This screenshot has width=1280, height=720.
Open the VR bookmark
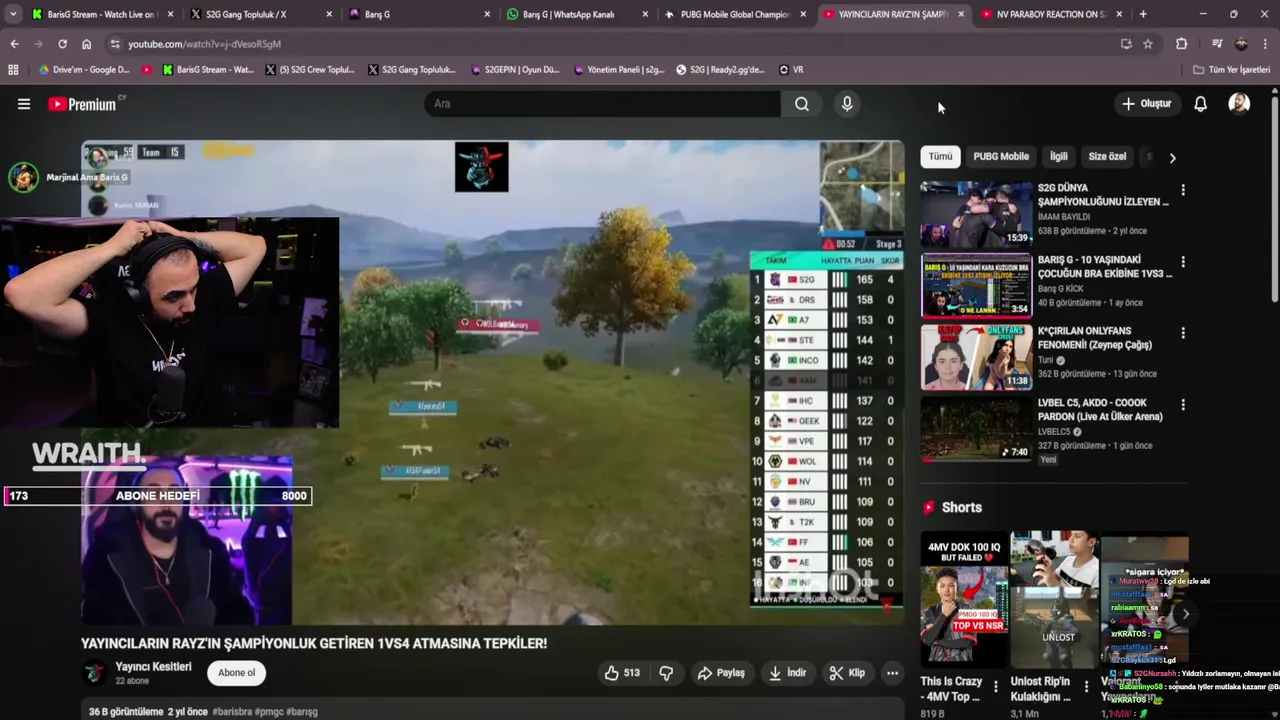(790, 70)
